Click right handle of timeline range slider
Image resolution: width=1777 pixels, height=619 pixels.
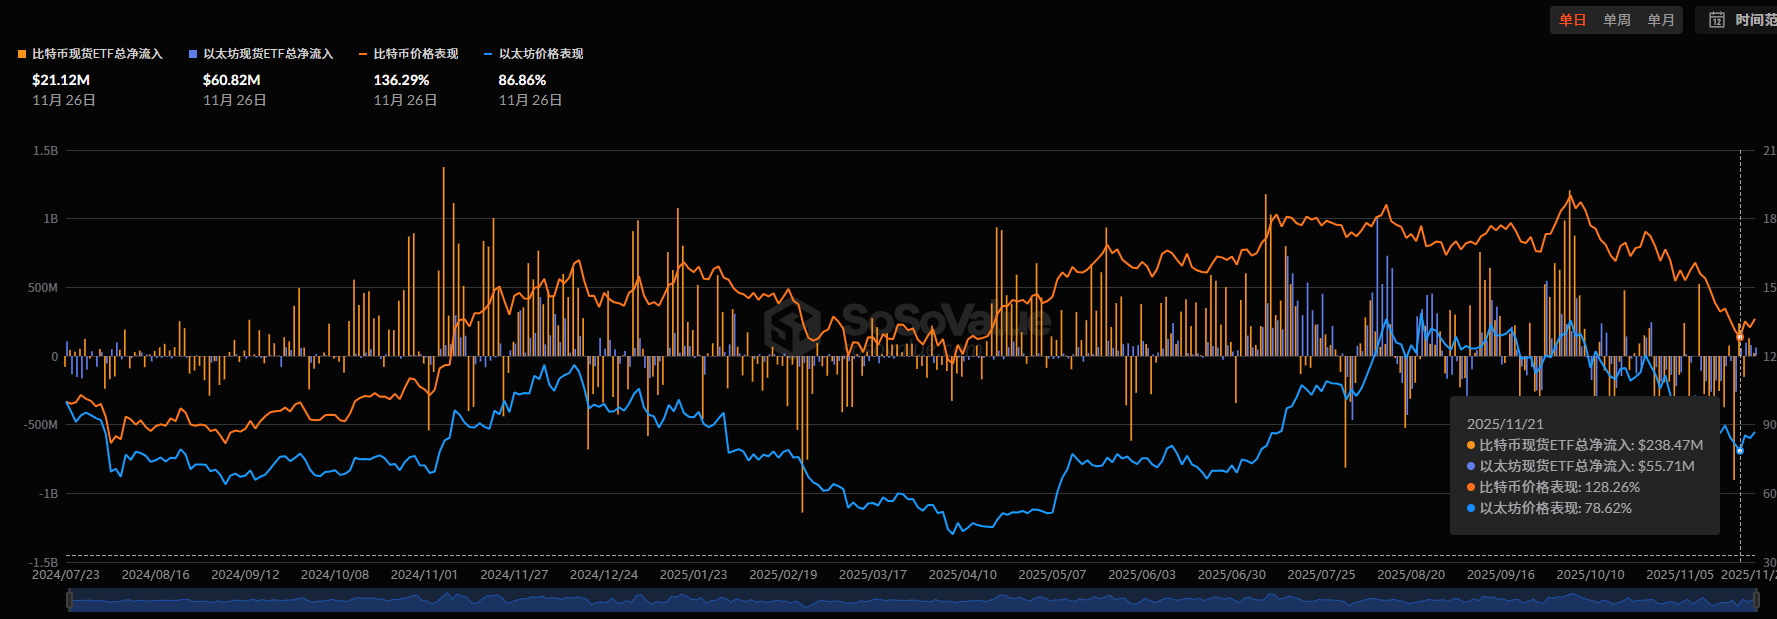pos(1757,600)
